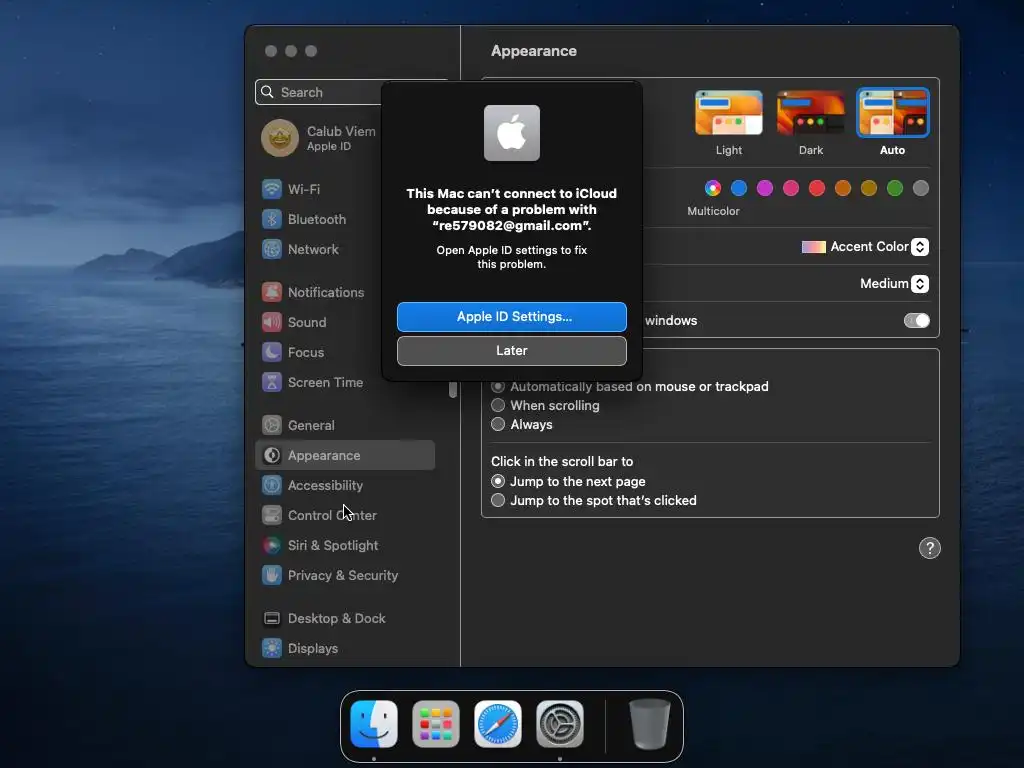1024x768 pixels.
Task: Select Light appearance thumbnail
Action: 729,113
